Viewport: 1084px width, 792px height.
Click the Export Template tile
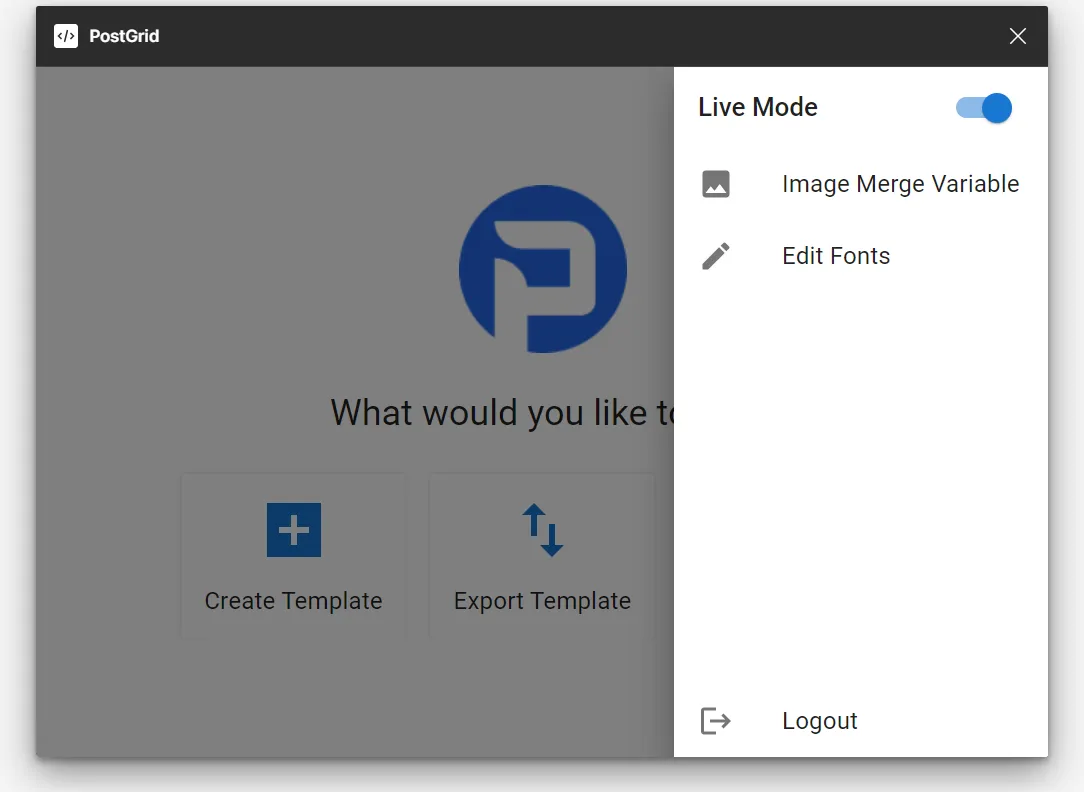click(542, 555)
